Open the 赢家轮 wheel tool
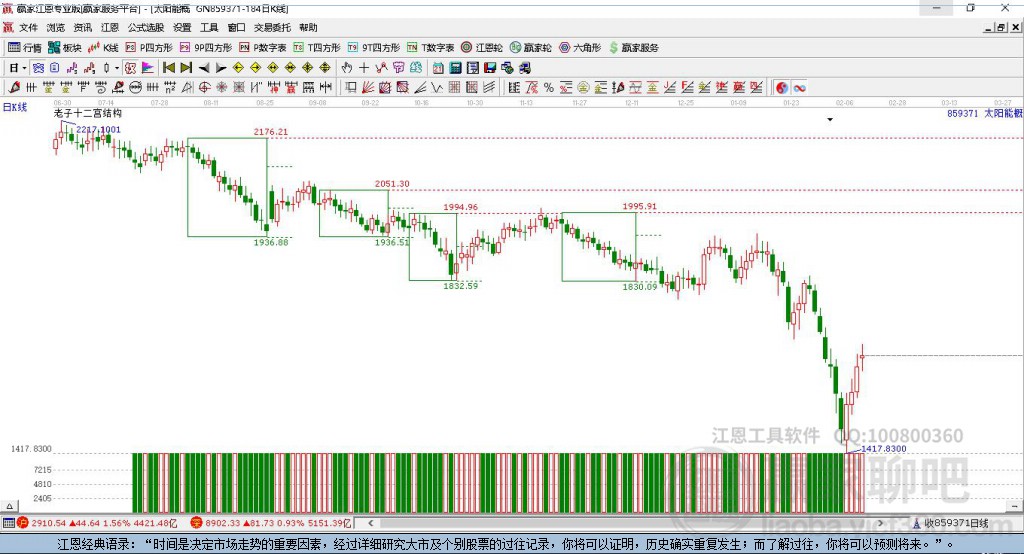Viewport: 1024px width, 554px height. (531, 48)
